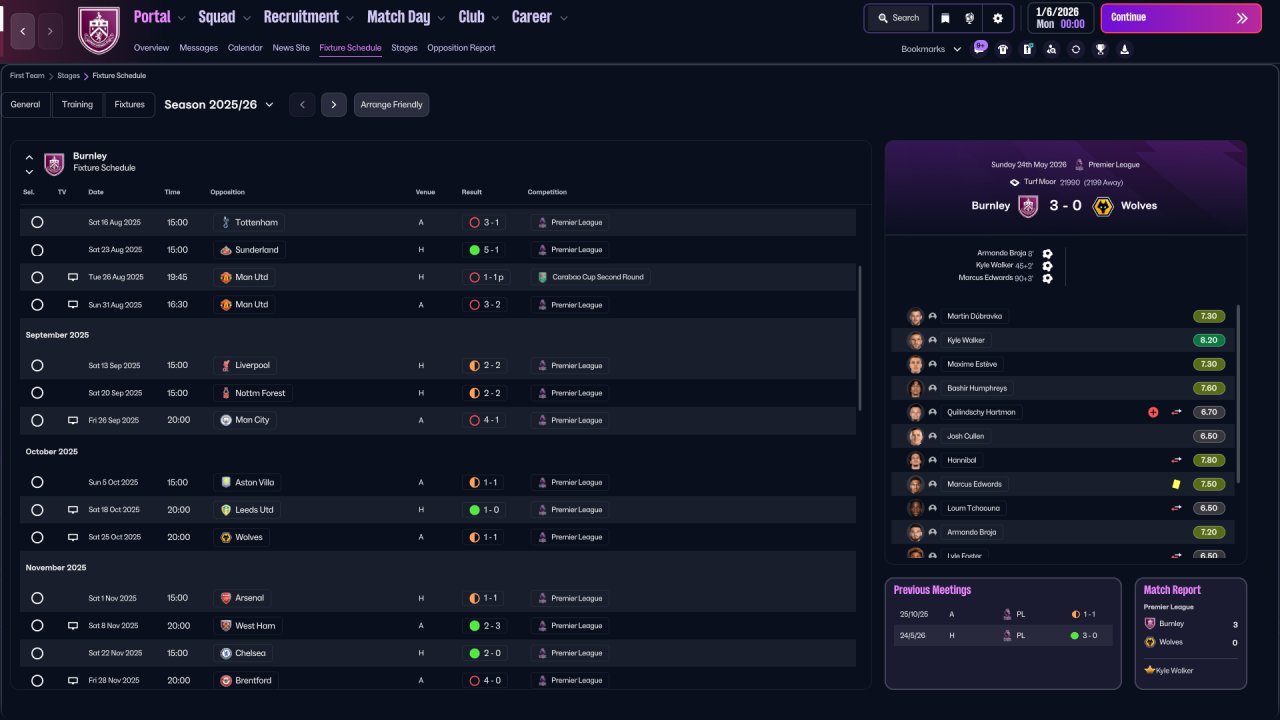This screenshot has width=1280, height=720.
Task: Click the player ratings list scrollbar
Action: point(1238,394)
